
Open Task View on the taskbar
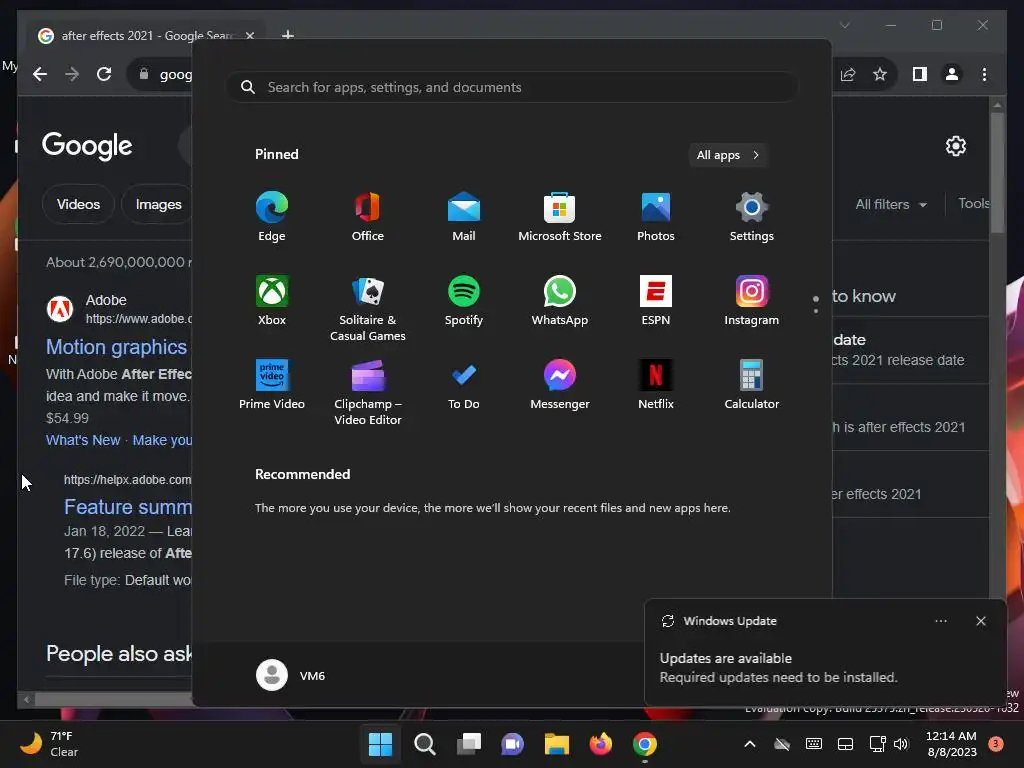pyautogui.click(x=469, y=744)
